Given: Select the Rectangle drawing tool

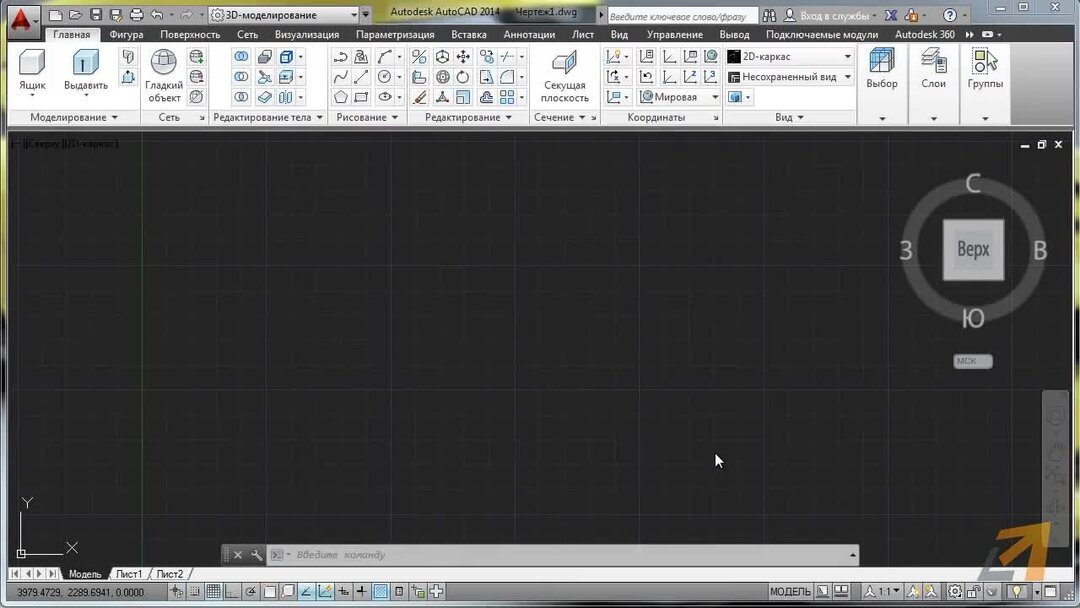Looking at the screenshot, I should pyautogui.click(x=361, y=97).
